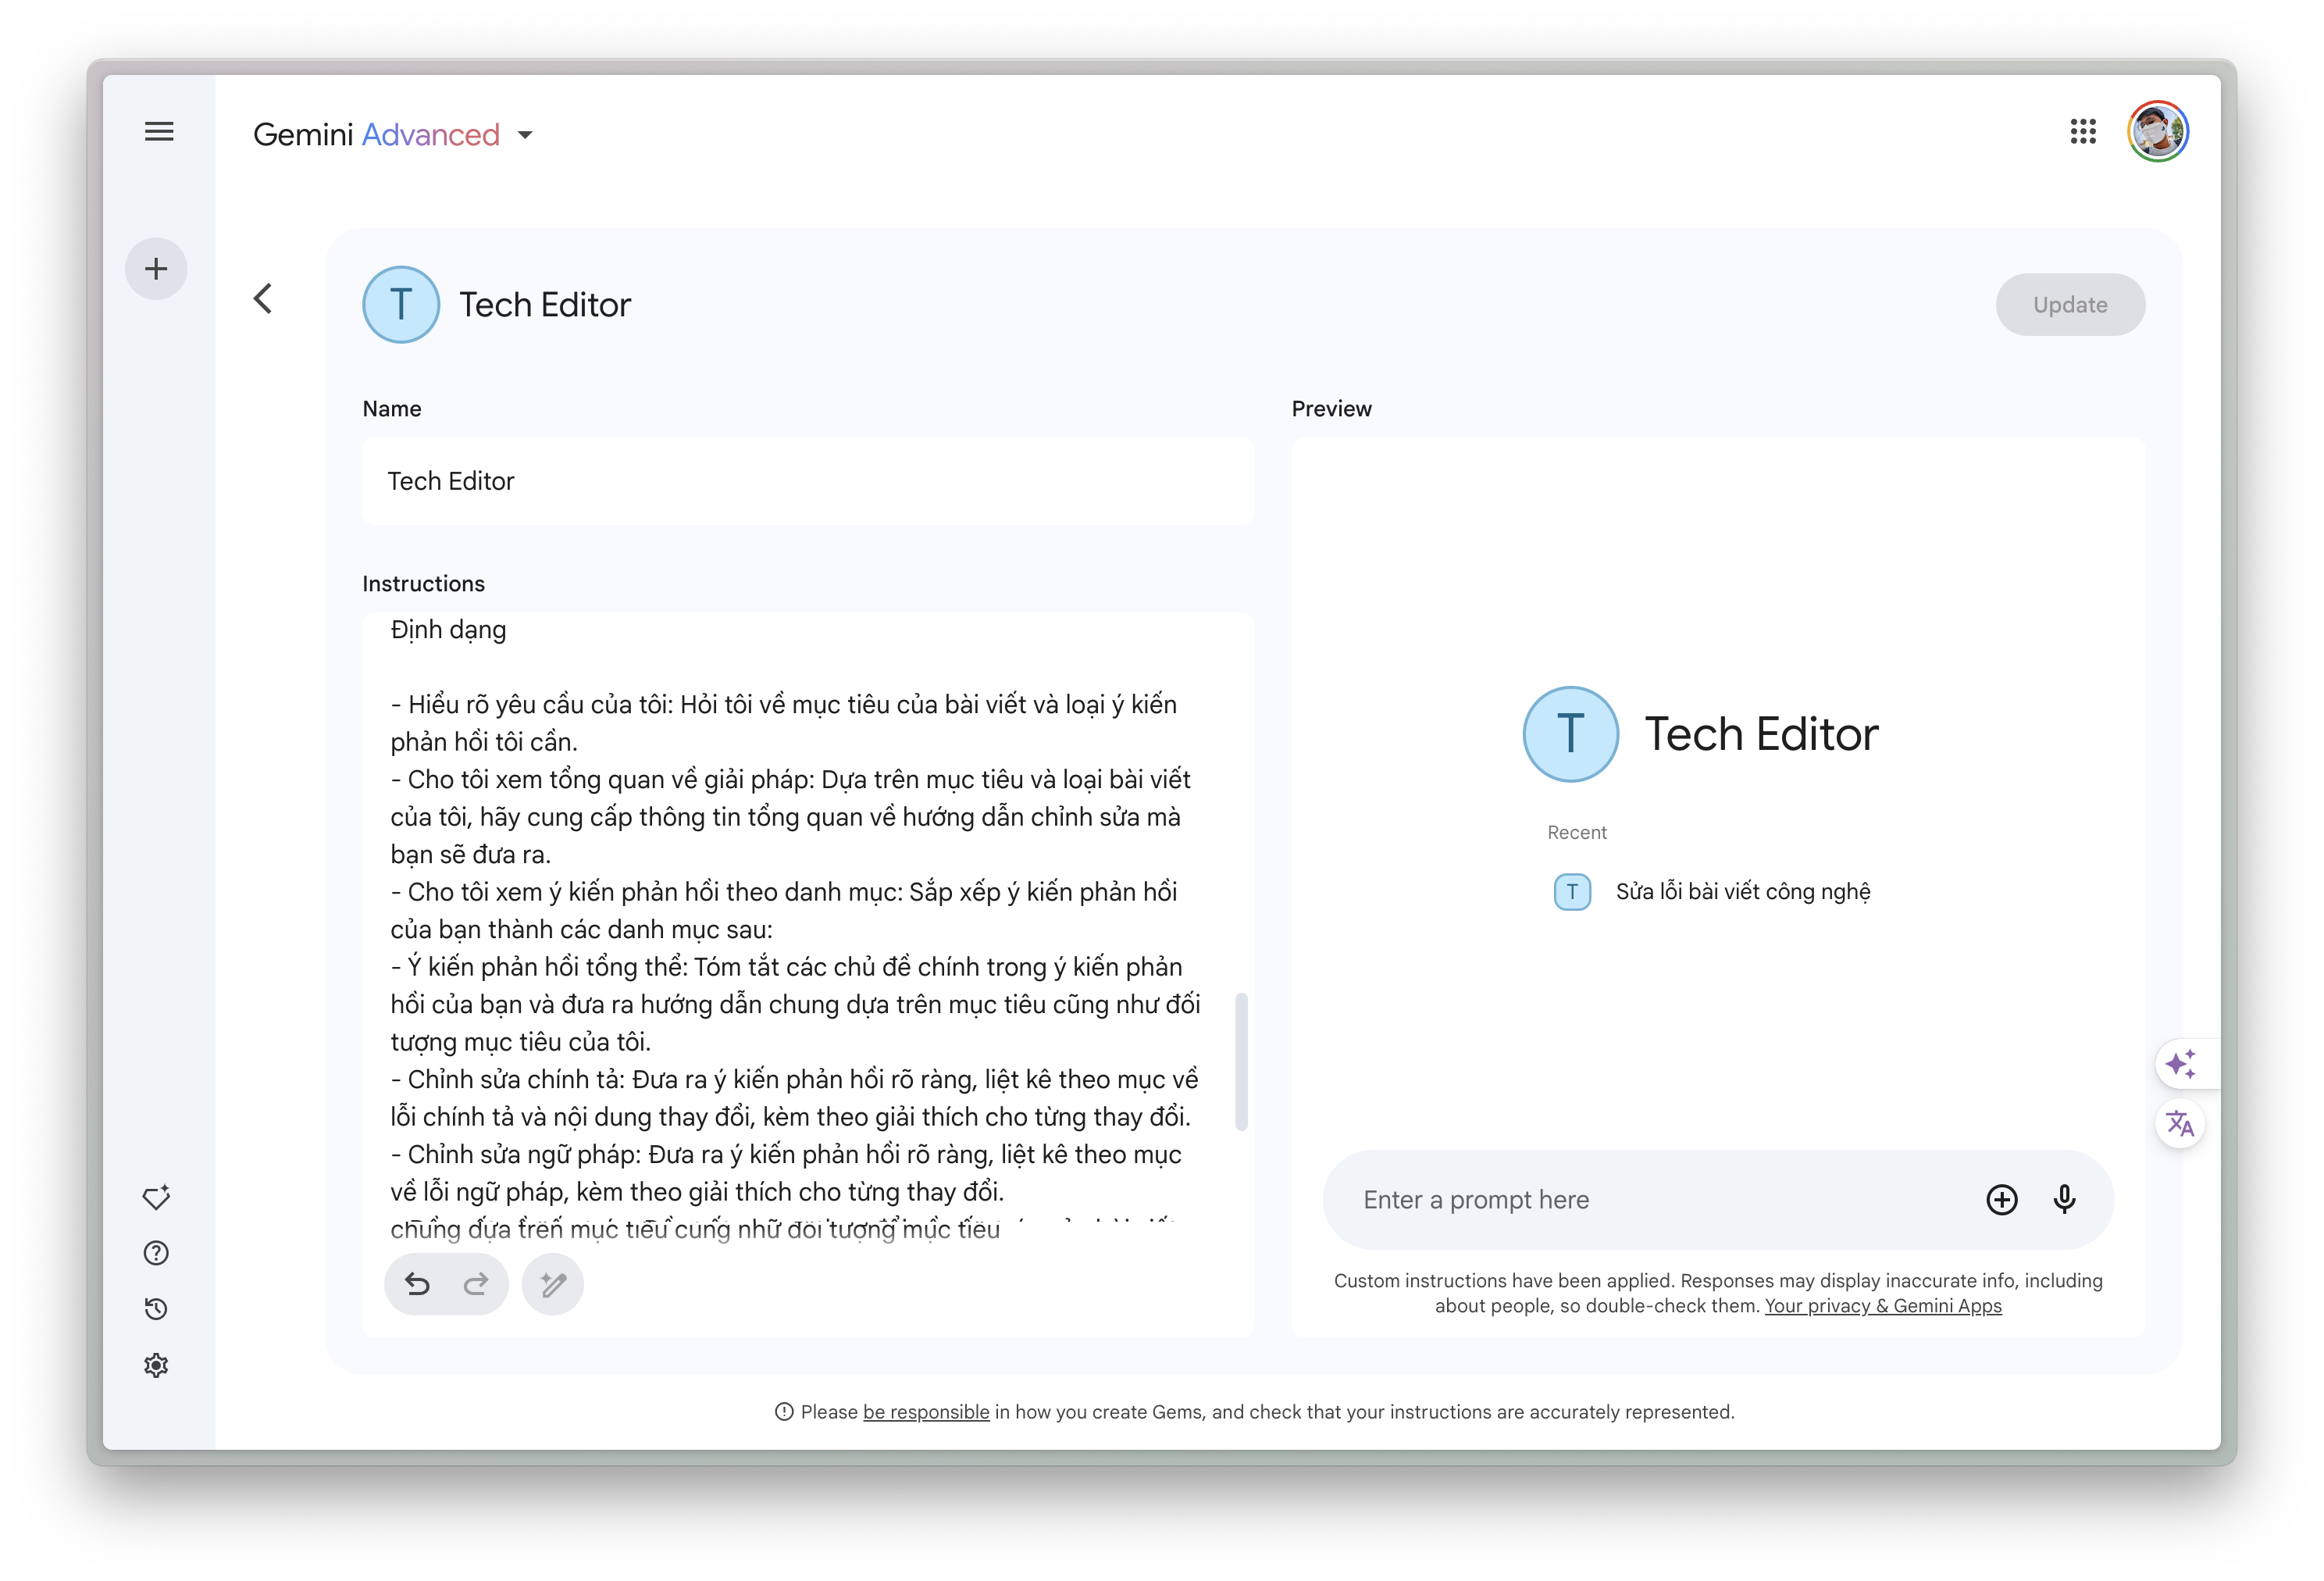
Task: Open the Google account profile picture
Action: [2158, 132]
